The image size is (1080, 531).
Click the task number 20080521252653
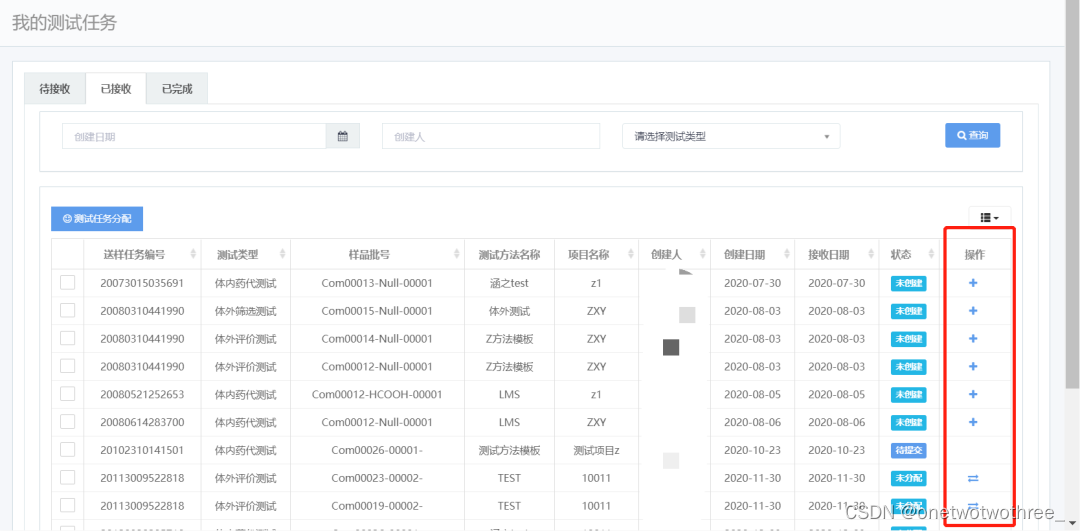click(142, 395)
